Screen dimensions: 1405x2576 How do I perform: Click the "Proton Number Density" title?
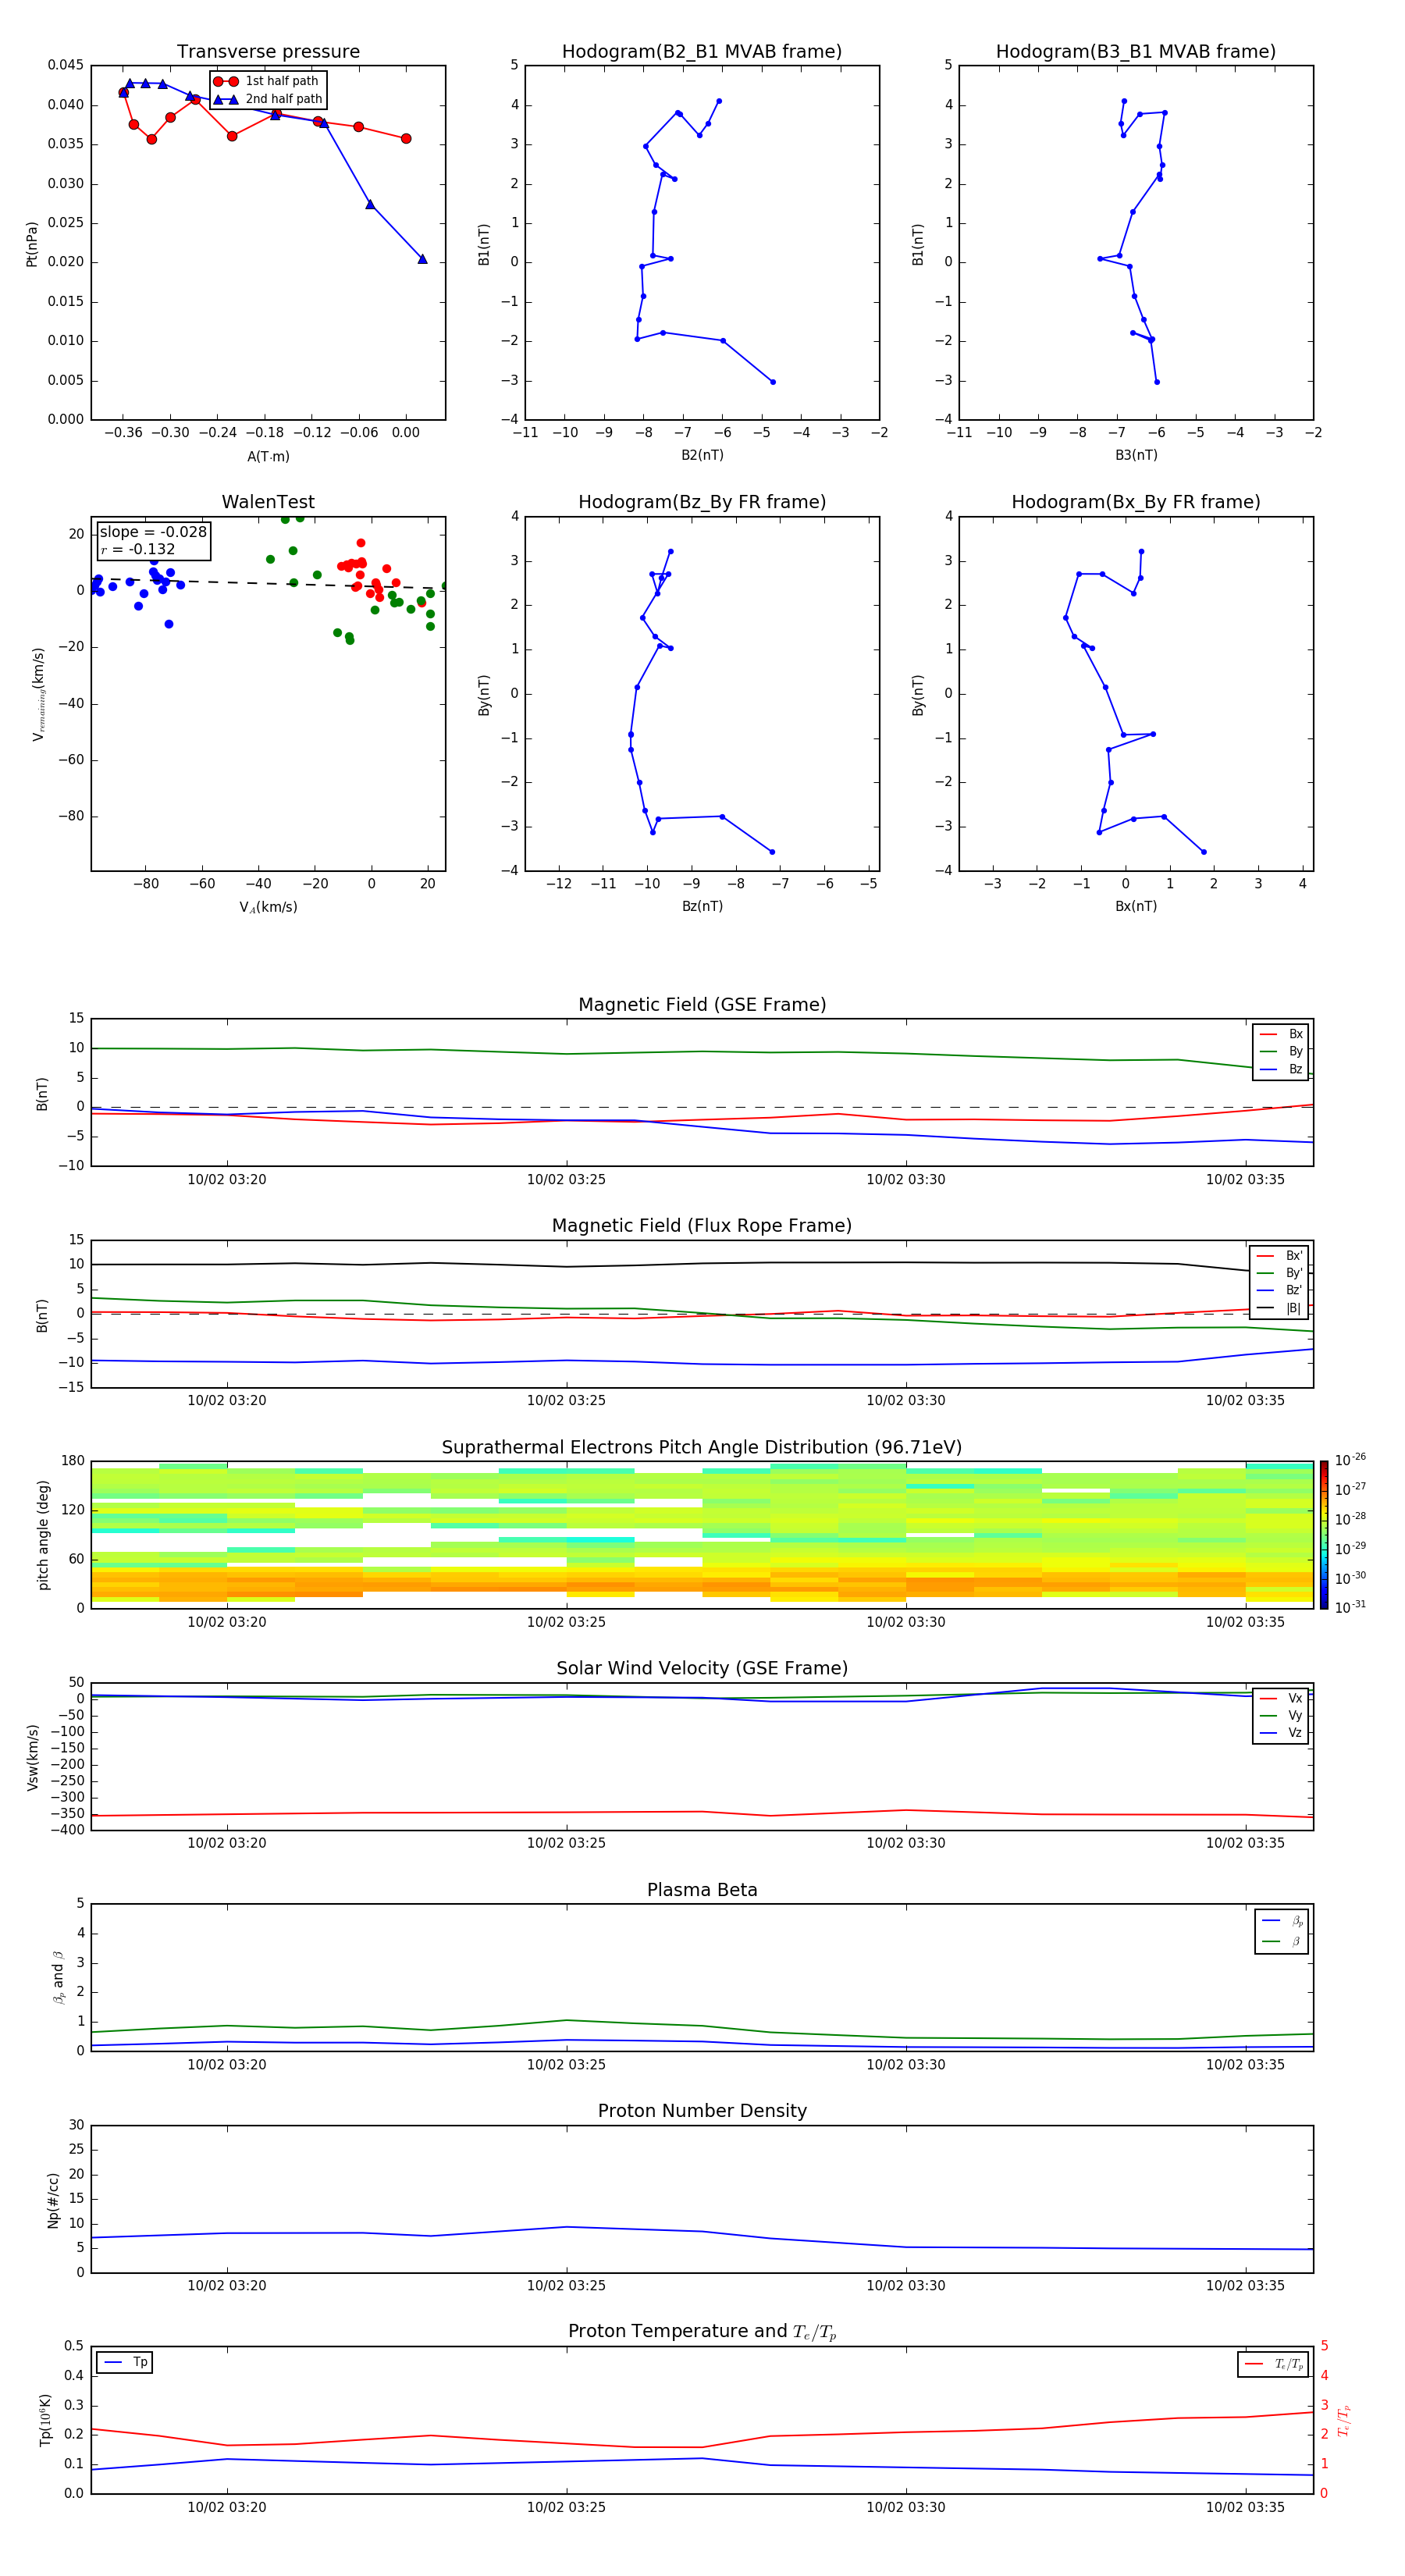702,2110
